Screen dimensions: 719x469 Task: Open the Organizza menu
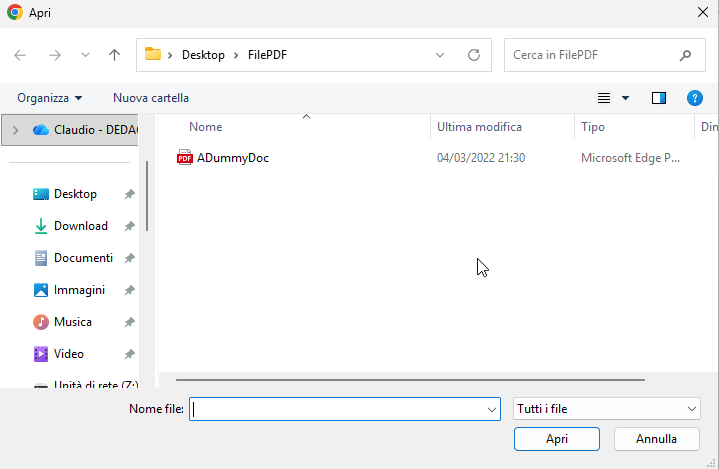point(50,98)
